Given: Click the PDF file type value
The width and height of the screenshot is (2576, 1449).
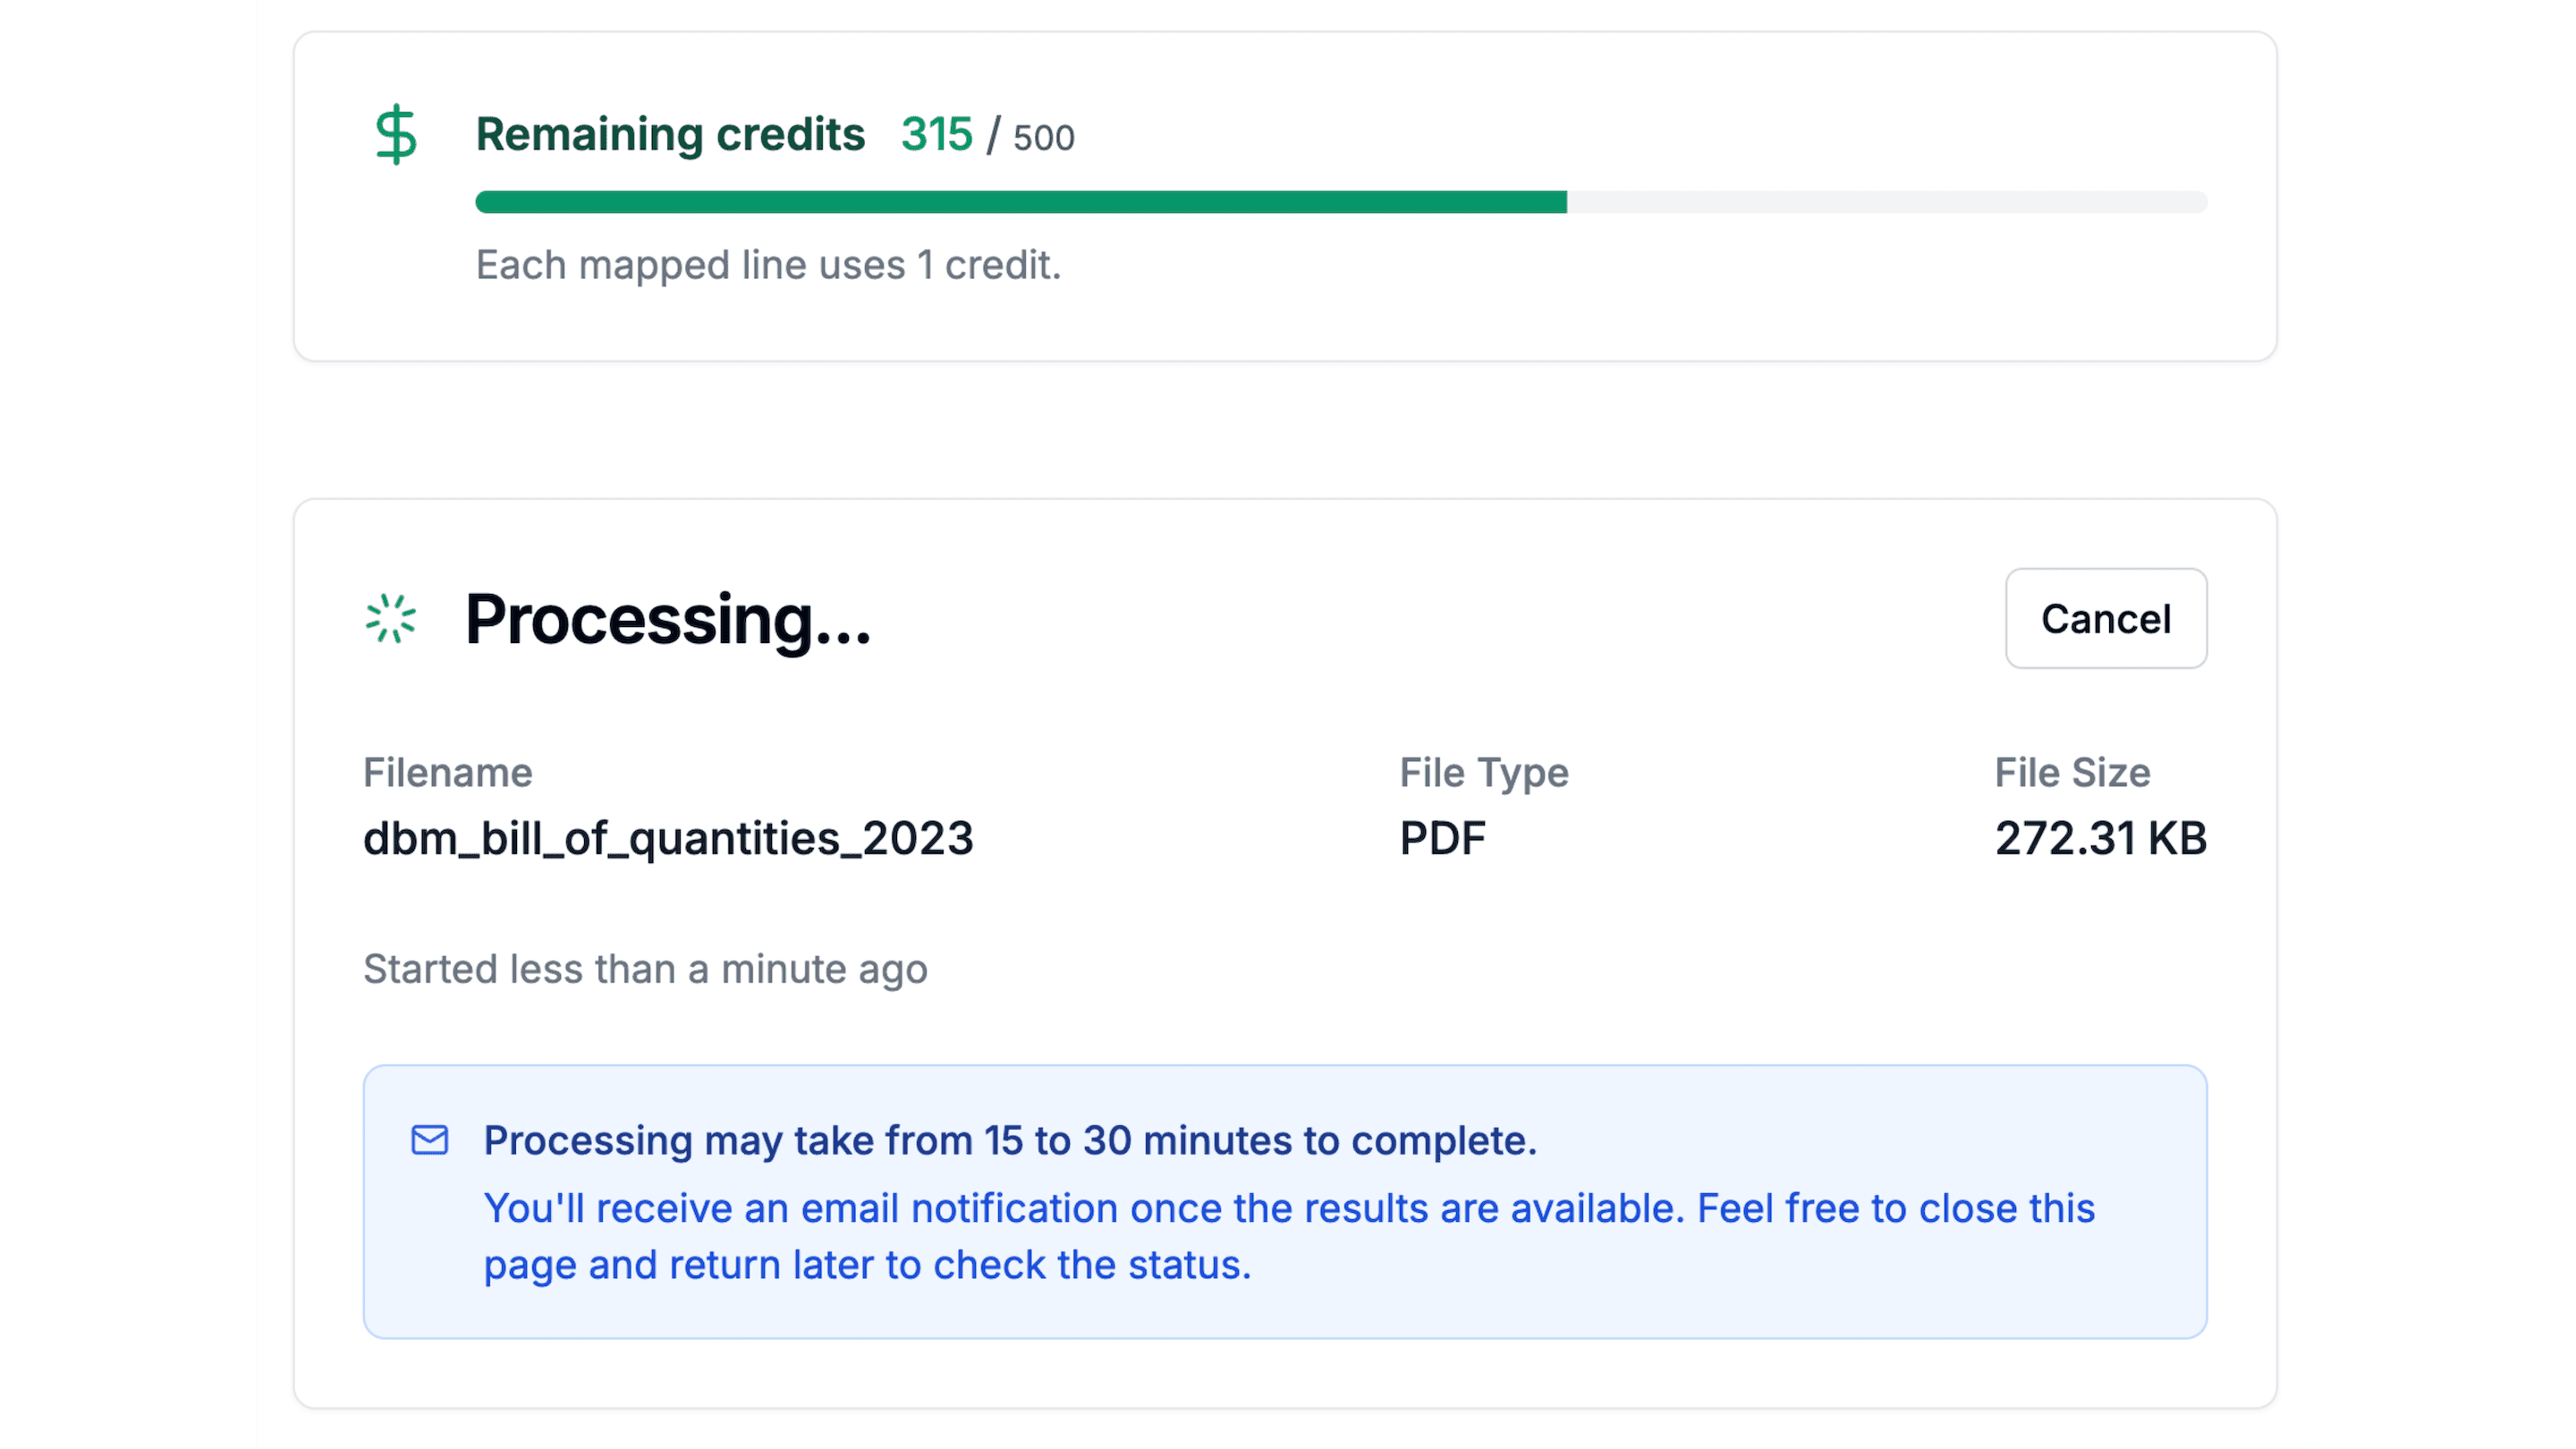Looking at the screenshot, I should 1442,838.
